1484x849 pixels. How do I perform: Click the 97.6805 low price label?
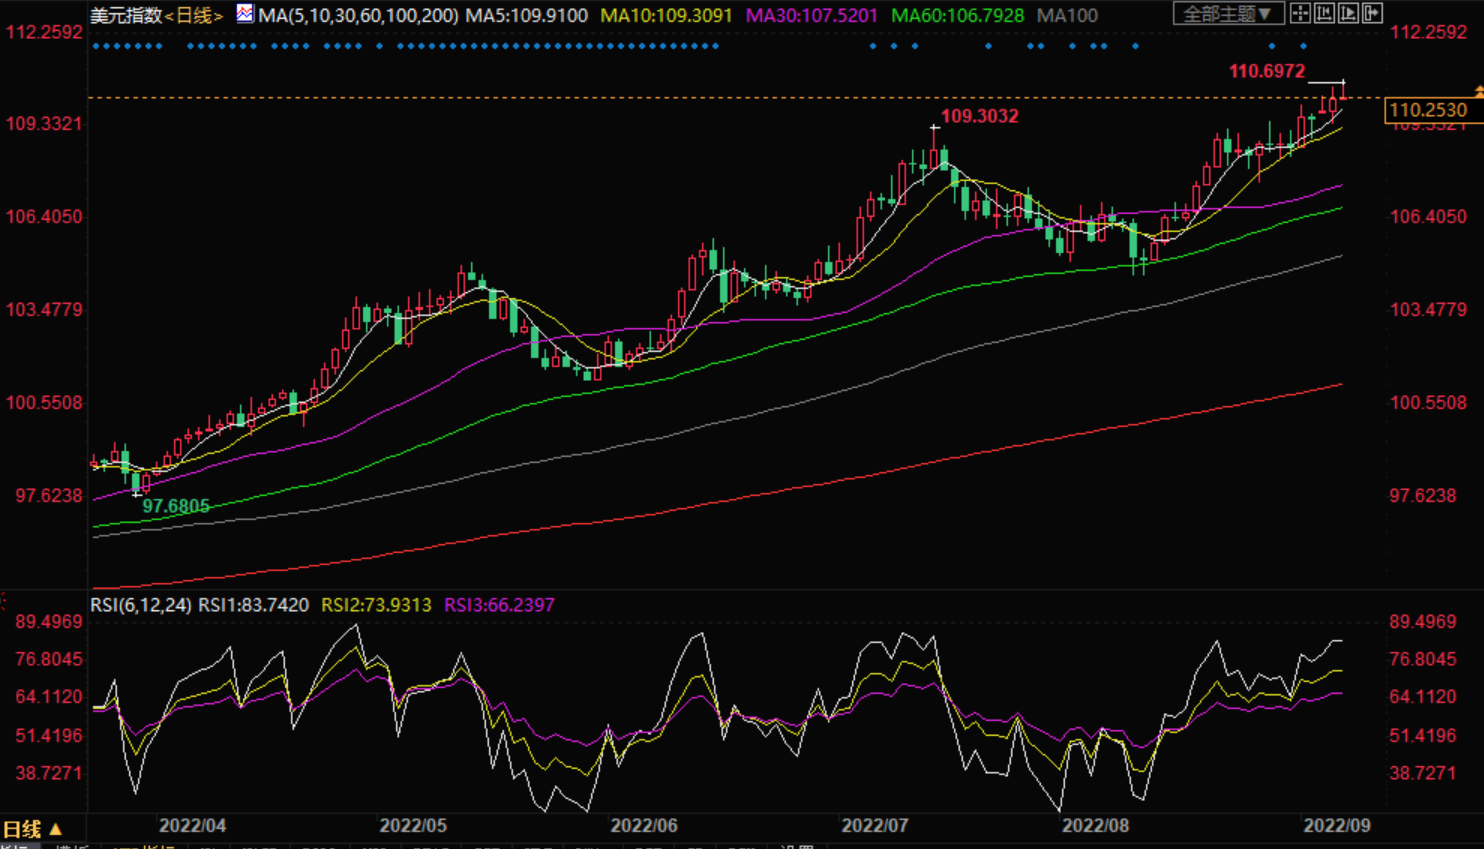coord(176,506)
